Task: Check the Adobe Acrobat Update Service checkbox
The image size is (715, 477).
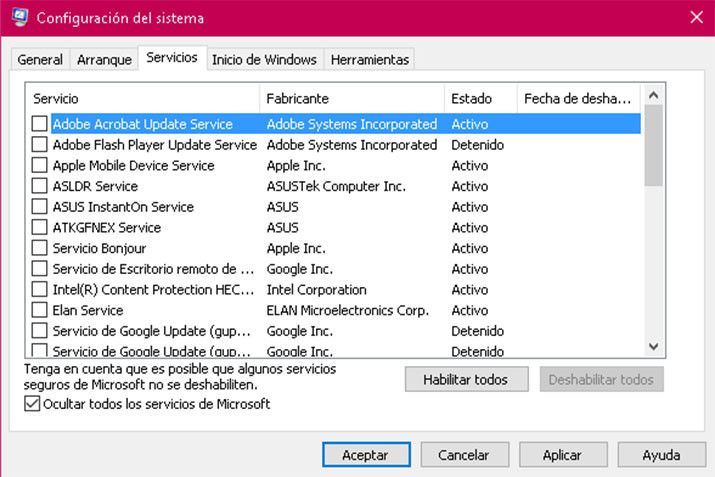Action: point(40,124)
